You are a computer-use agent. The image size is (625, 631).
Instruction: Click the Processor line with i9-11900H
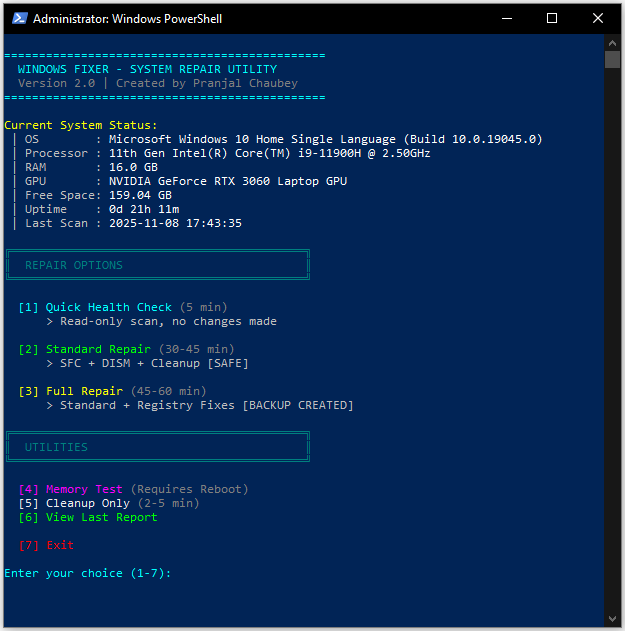(x=227, y=153)
